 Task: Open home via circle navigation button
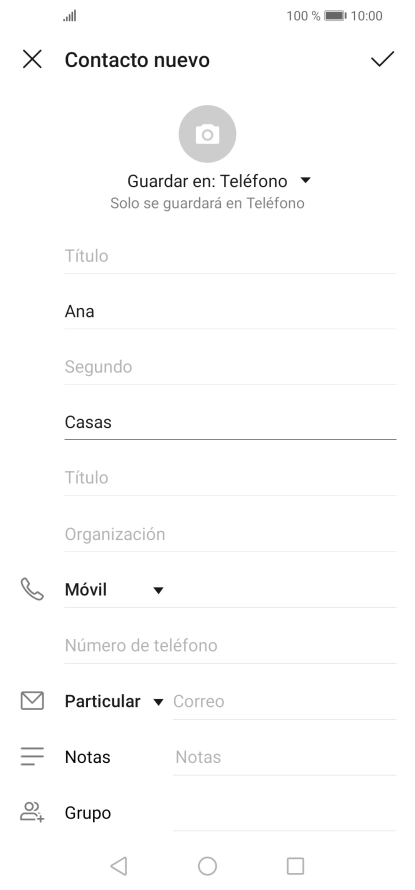[207, 866]
